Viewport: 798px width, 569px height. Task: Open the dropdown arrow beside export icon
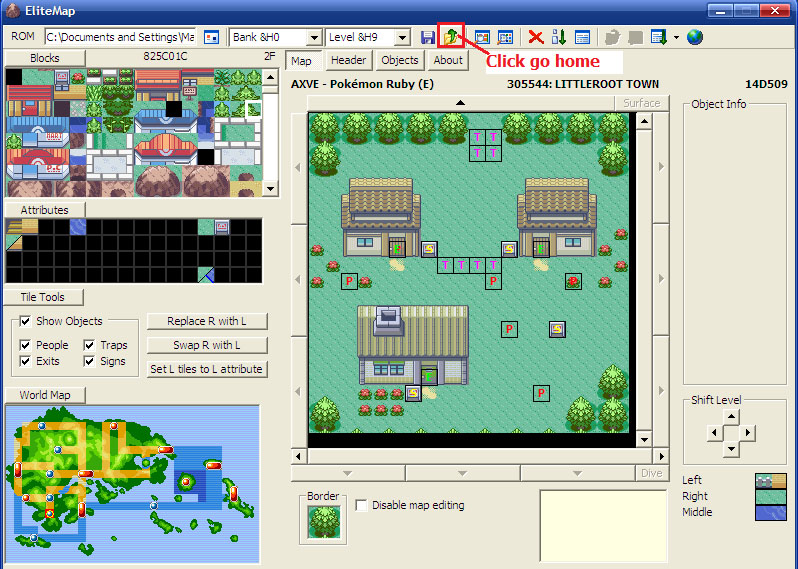tap(676, 37)
